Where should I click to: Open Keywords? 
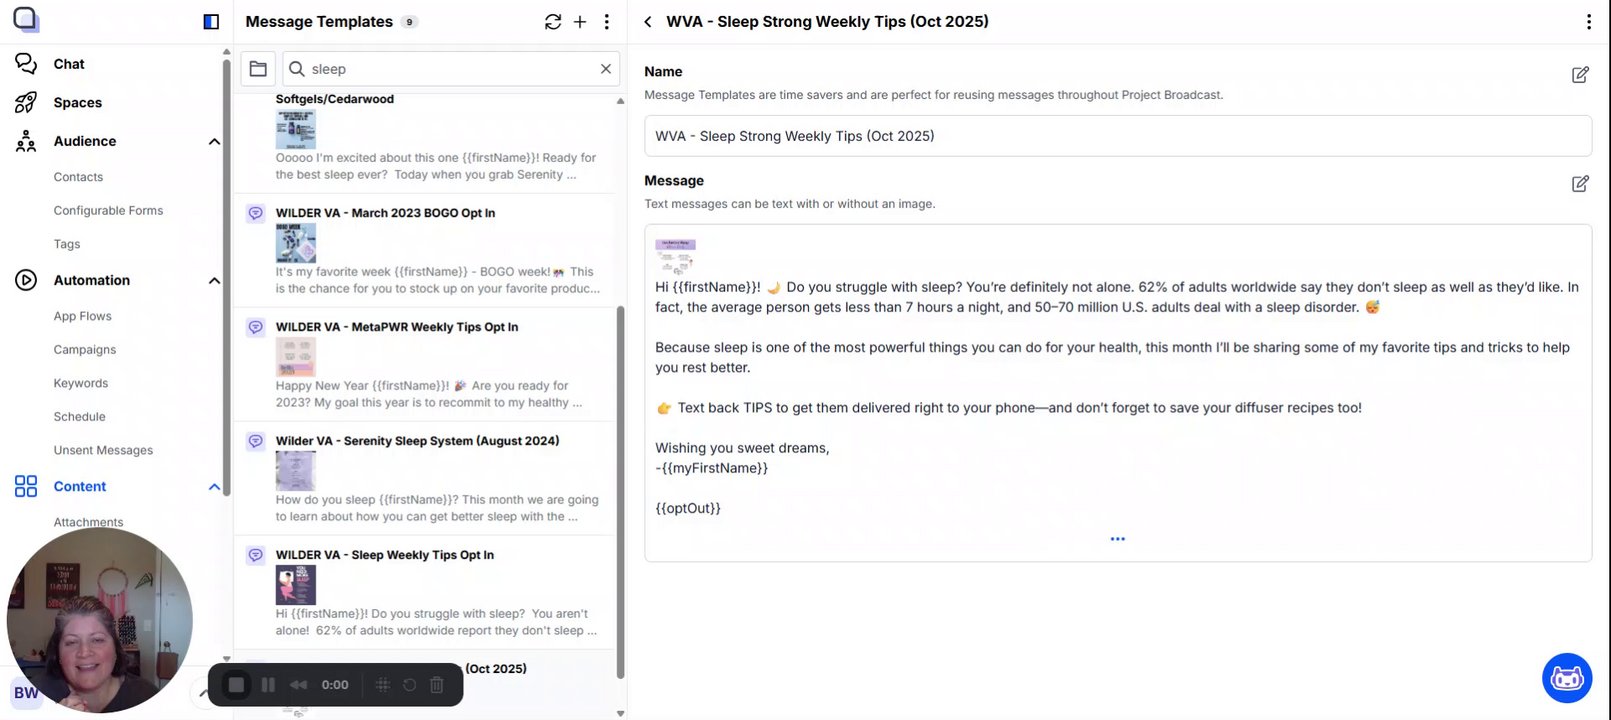pyautogui.click(x=81, y=383)
